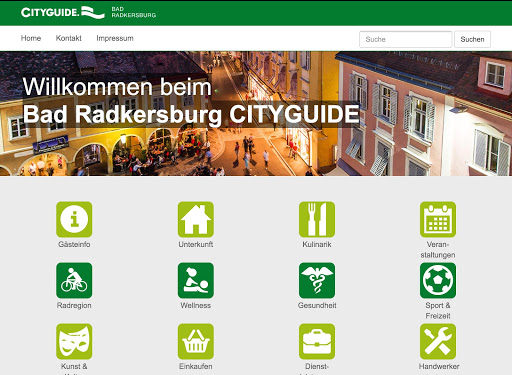Click the Suchen search button

[x=472, y=39]
